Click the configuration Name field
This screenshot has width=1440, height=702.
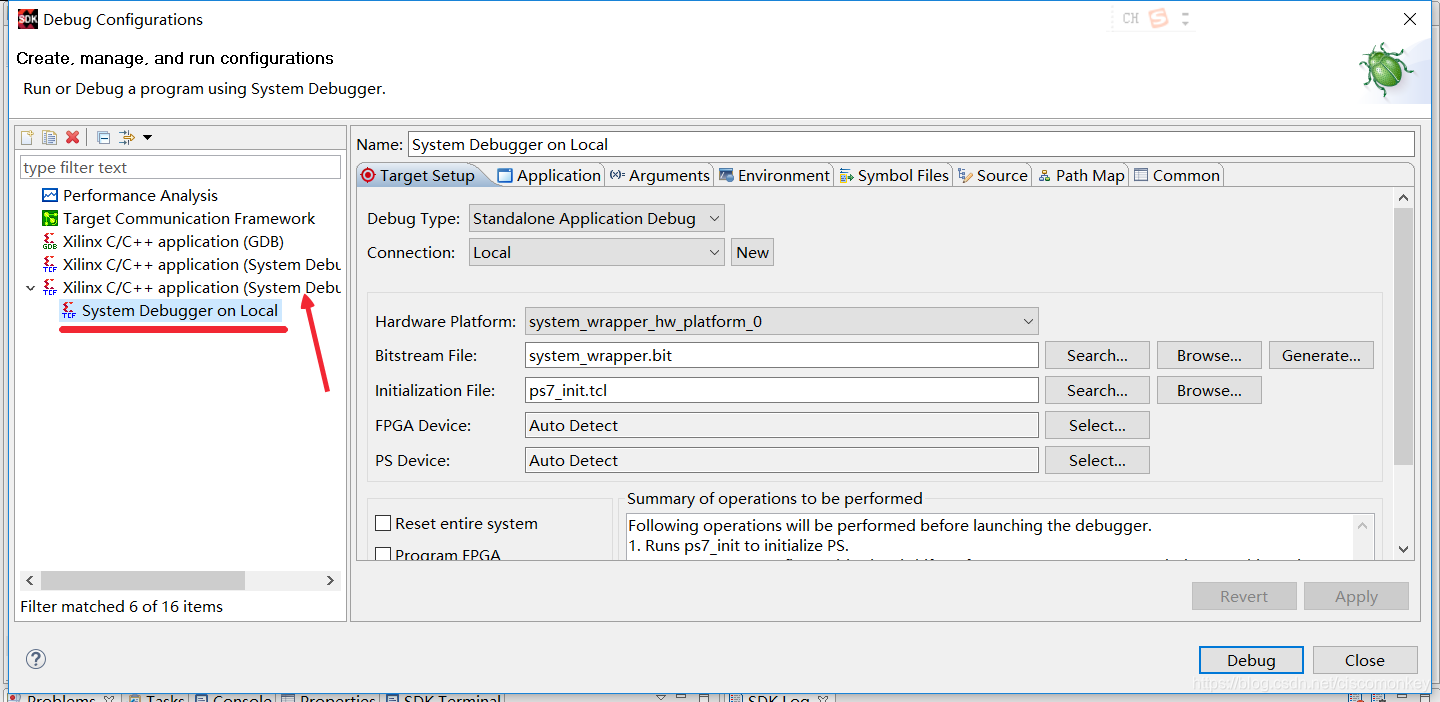[x=911, y=144]
